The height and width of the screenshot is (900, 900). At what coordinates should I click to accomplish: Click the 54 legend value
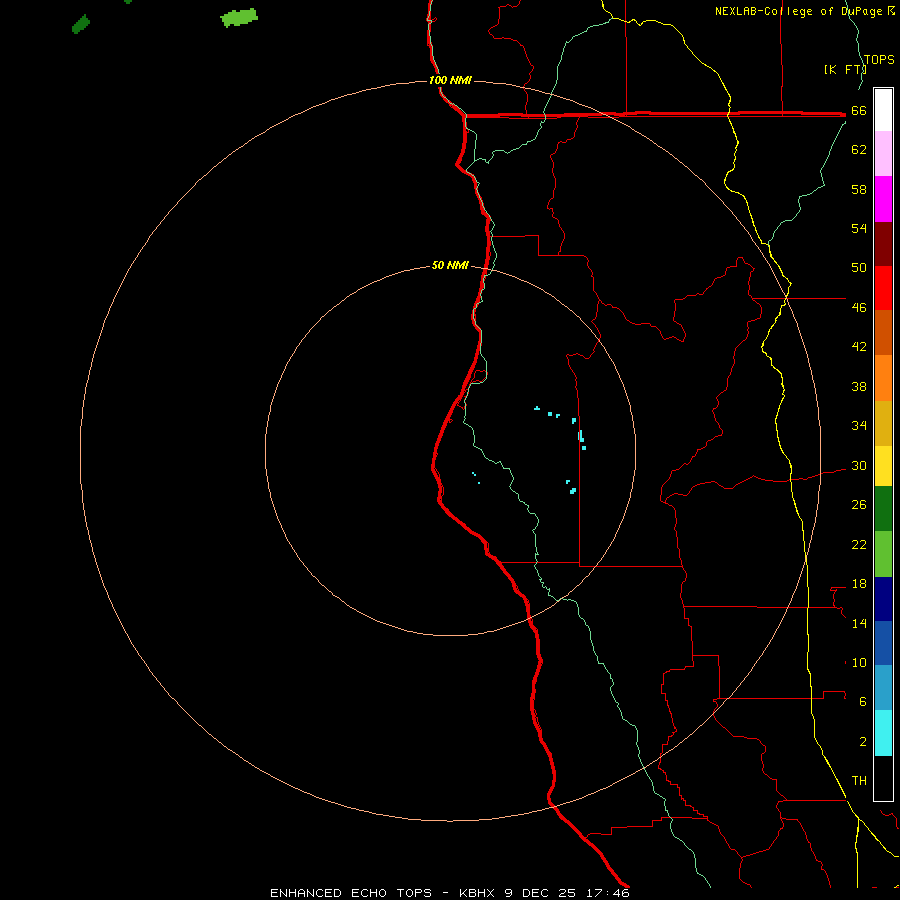point(859,228)
